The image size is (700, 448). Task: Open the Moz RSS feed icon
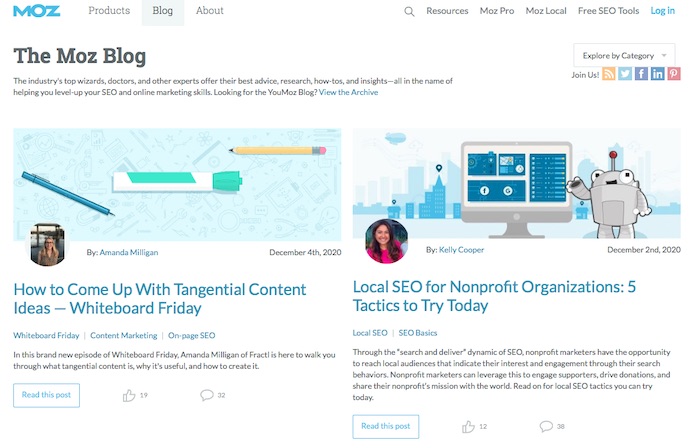click(x=609, y=74)
